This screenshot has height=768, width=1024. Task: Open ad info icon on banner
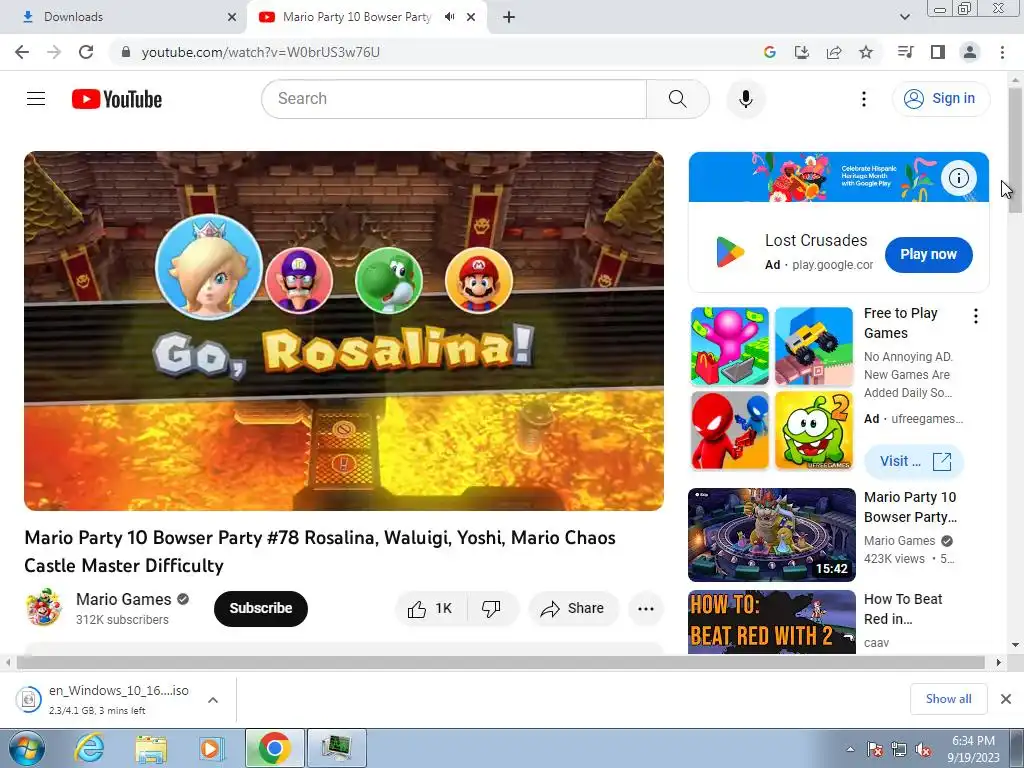[x=958, y=178]
